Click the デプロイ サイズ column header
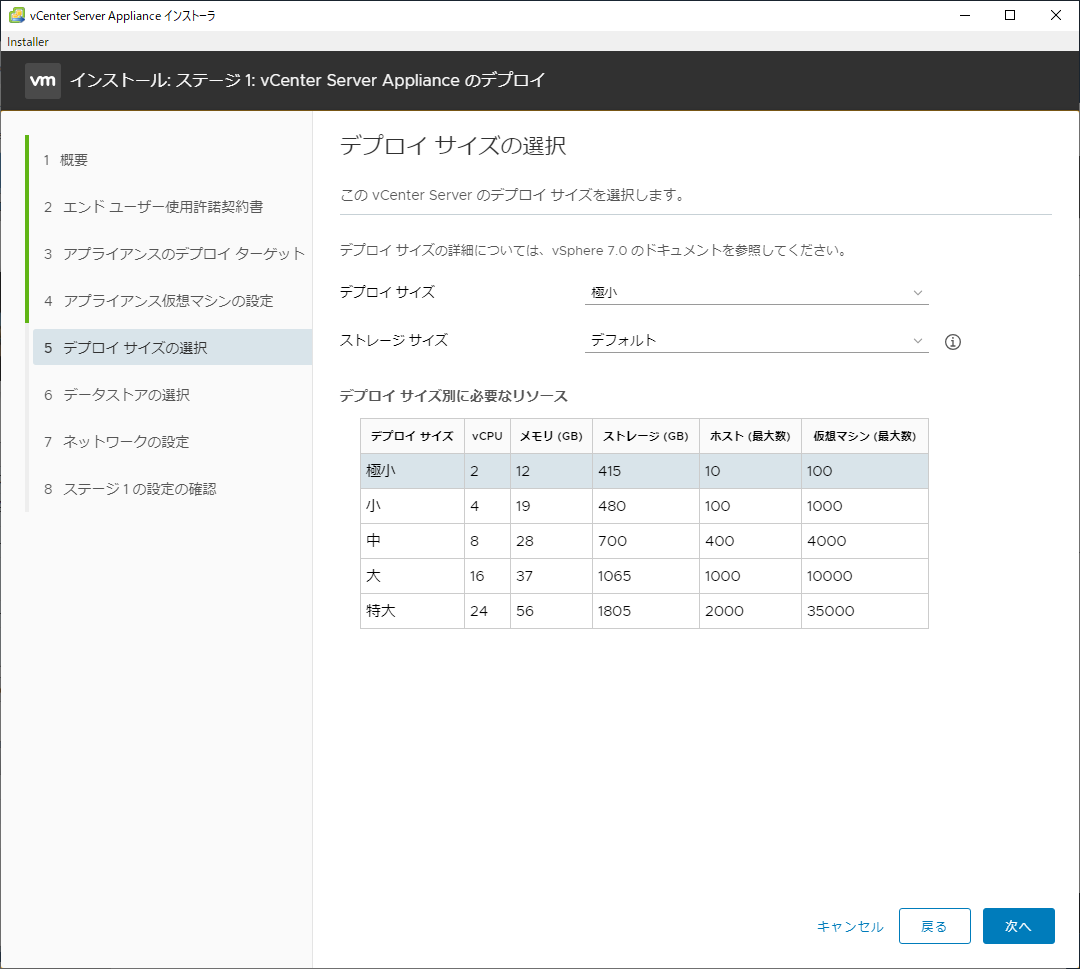Image resolution: width=1080 pixels, height=969 pixels. [412, 436]
